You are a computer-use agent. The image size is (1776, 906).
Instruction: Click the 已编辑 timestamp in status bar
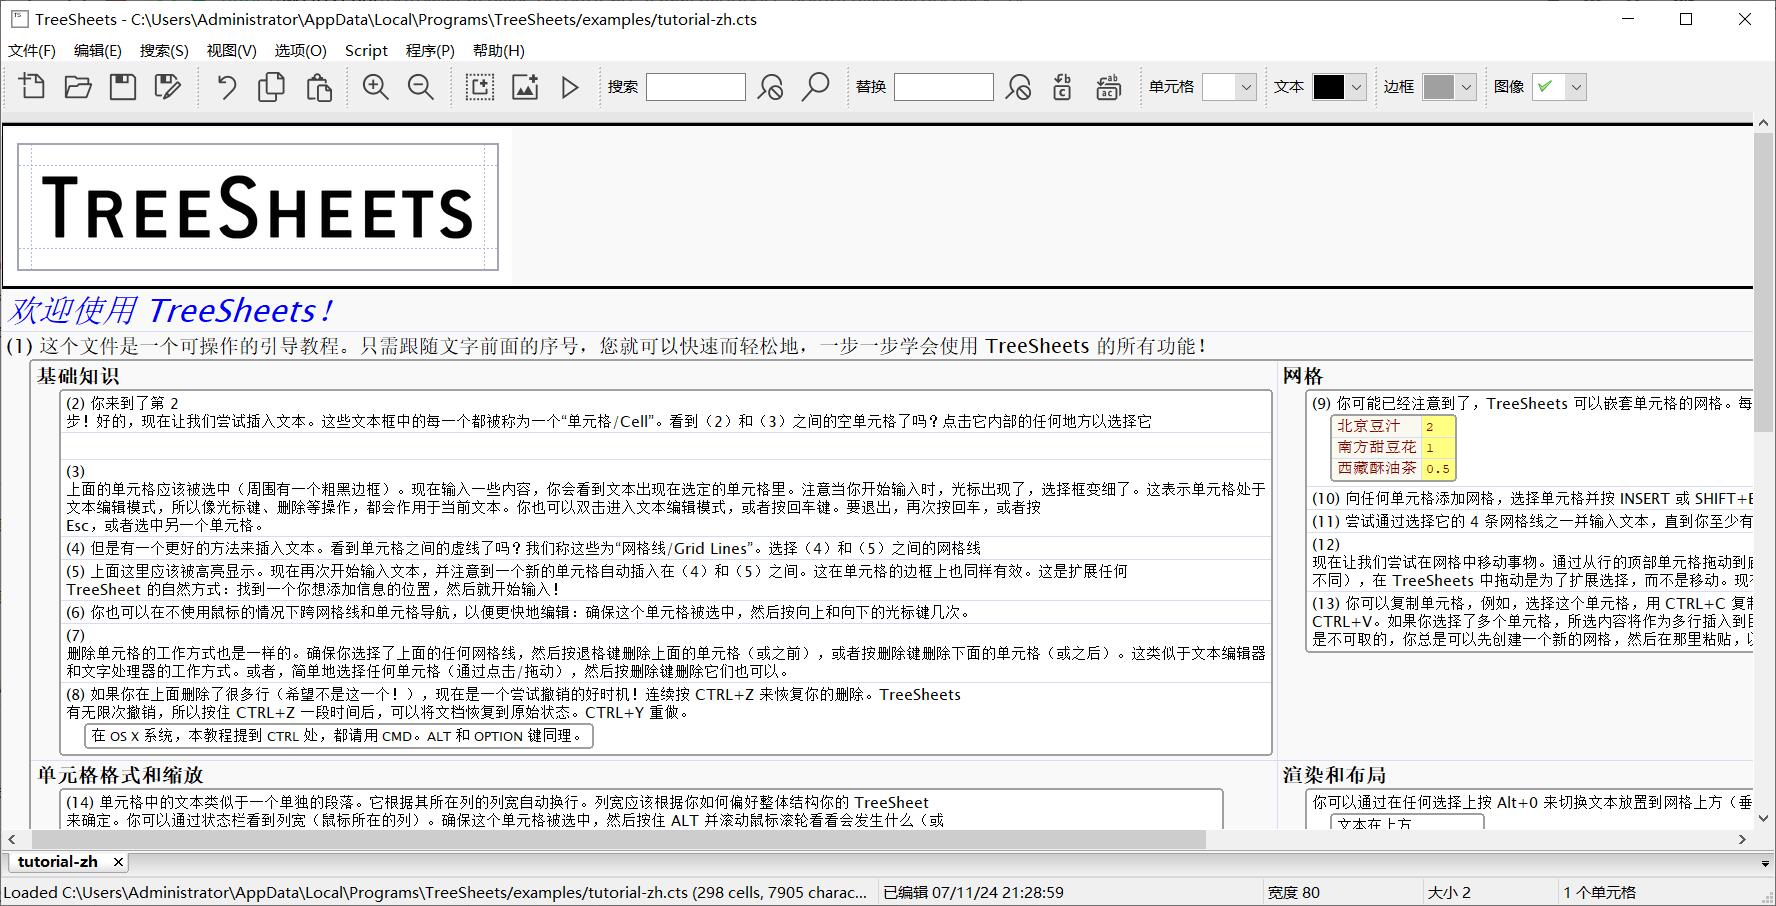(x=973, y=892)
